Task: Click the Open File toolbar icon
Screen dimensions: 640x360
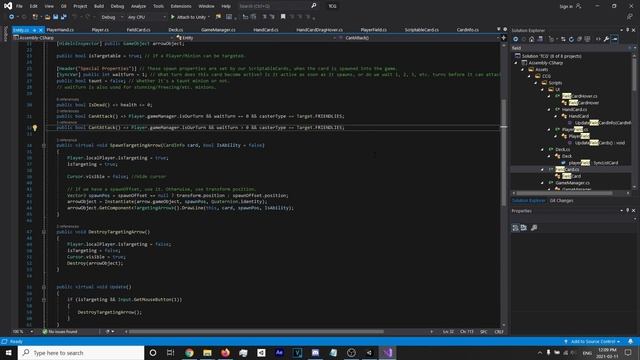Action: [x=47, y=17]
